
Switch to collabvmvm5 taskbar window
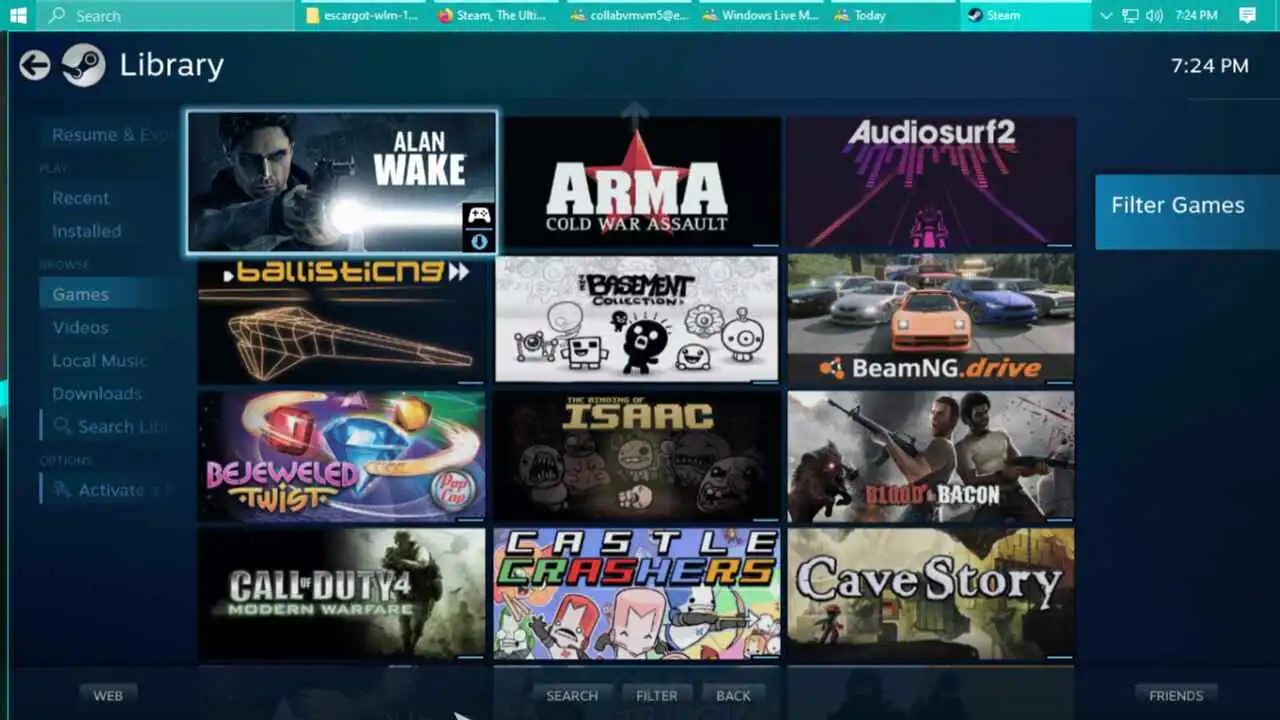pos(629,15)
